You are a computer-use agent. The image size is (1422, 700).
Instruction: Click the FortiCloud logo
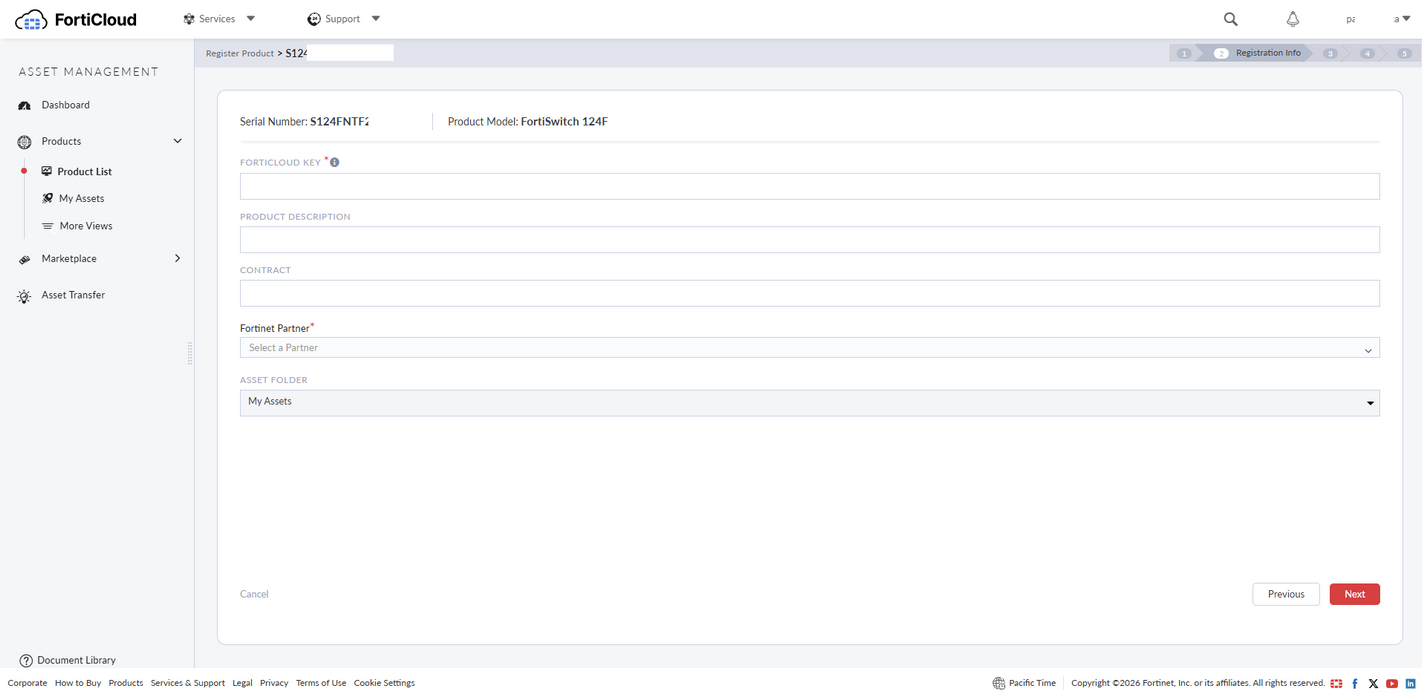(x=76, y=19)
